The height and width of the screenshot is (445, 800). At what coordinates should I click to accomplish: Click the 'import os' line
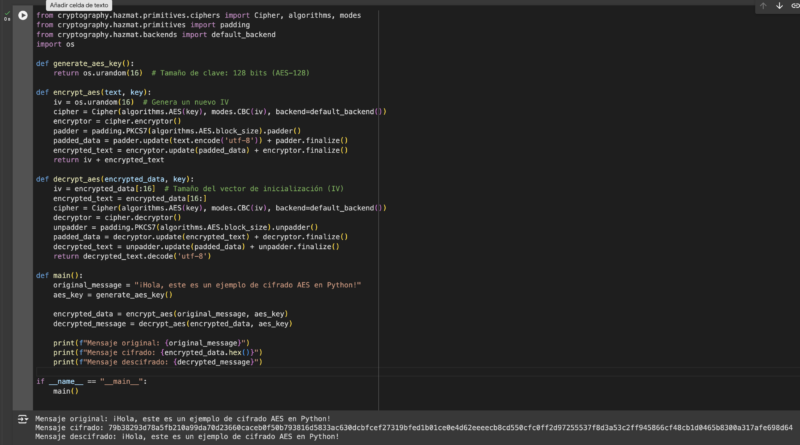point(55,44)
